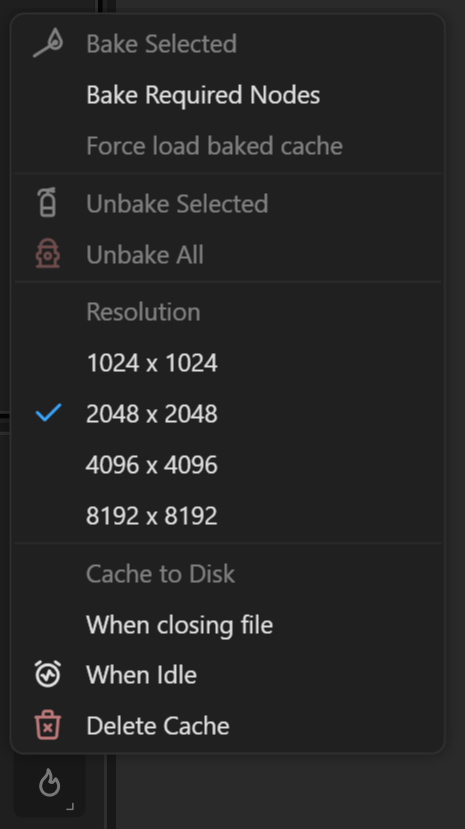Click the flame bake button below menu

pos(50,783)
